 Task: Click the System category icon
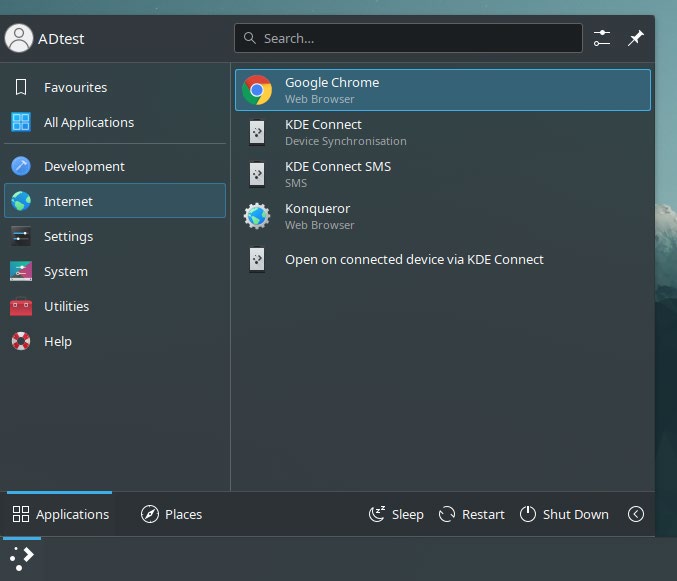pos(21,271)
